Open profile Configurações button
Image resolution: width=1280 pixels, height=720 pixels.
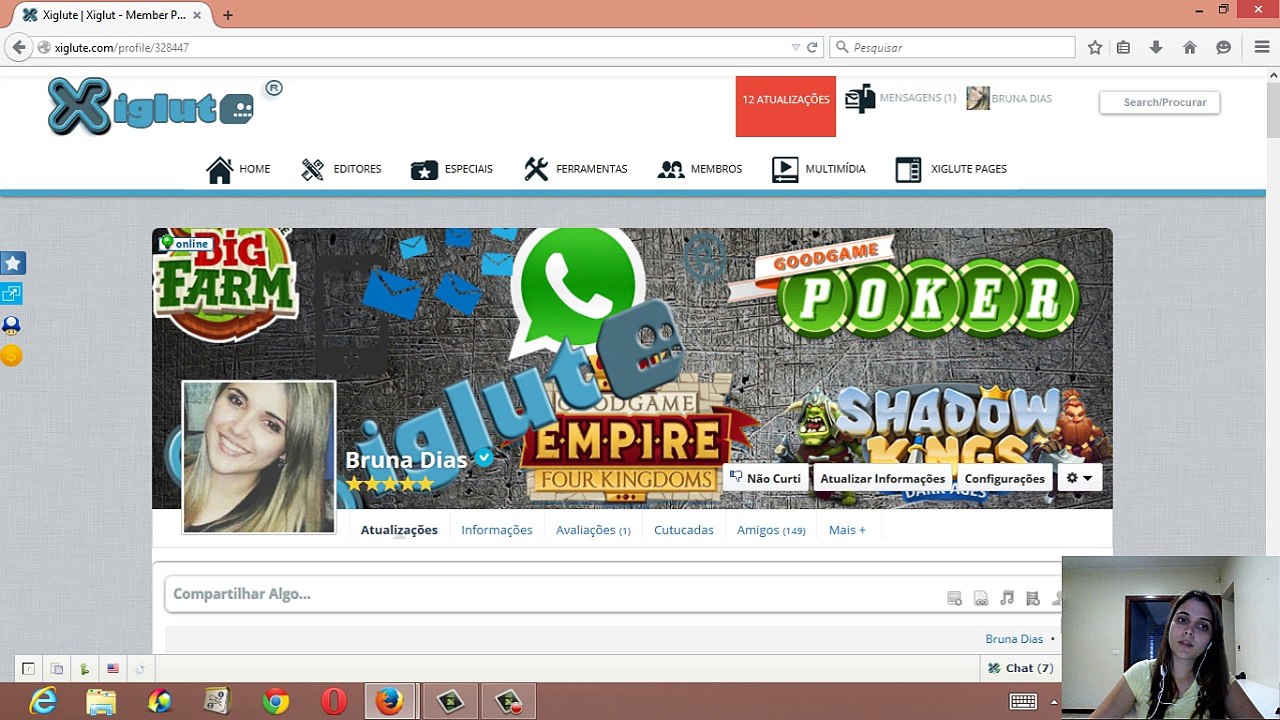click(x=1004, y=478)
